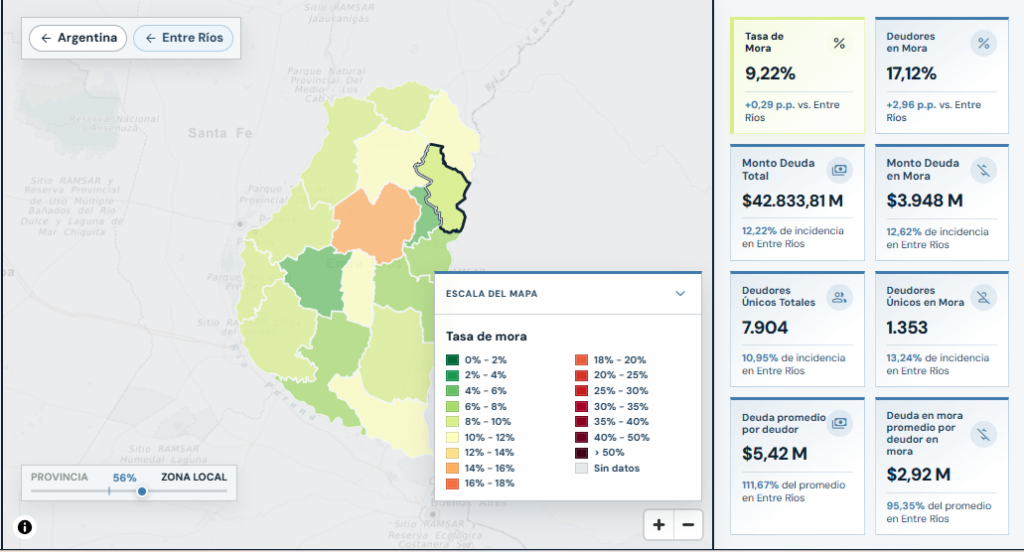1024x552 pixels.
Task: Click the 10% - 12% legend label
Action: click(489, 438)
